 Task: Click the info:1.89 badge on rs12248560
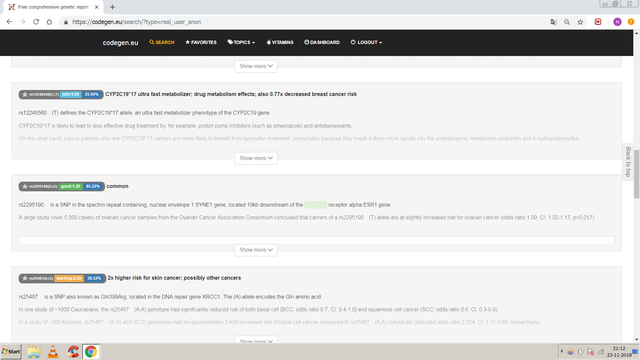click(x=71, y=94)
